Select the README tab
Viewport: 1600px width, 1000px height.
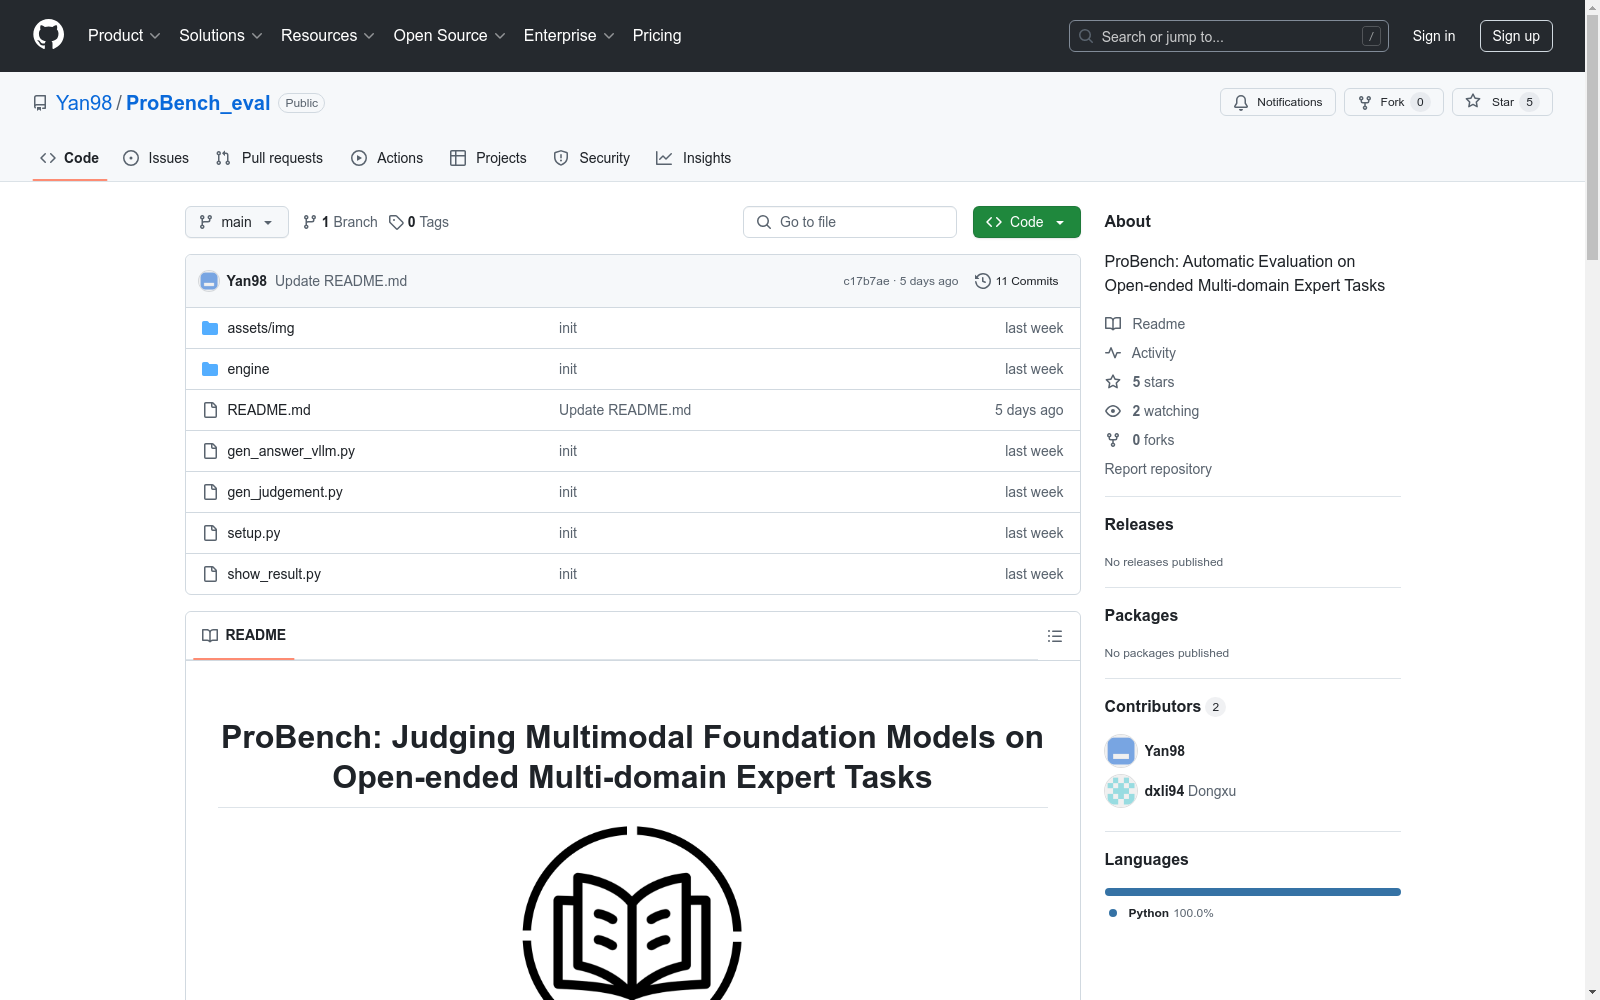click(x=244, y=635)
